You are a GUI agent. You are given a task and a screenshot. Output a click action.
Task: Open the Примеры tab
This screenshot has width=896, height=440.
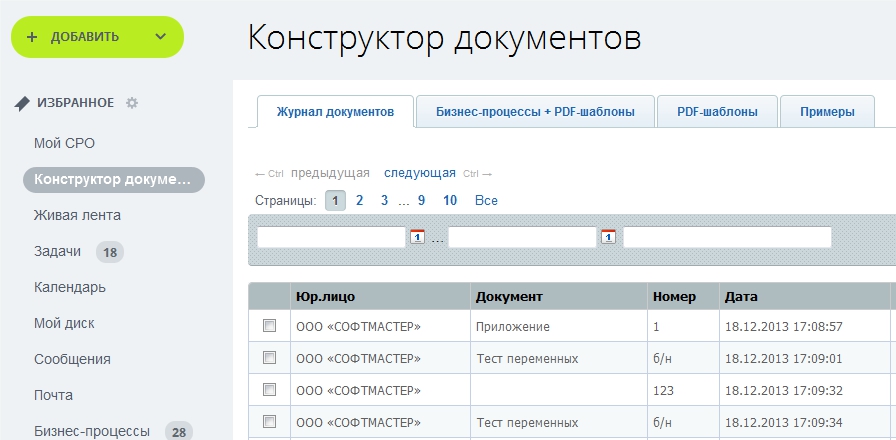(827, 112)
